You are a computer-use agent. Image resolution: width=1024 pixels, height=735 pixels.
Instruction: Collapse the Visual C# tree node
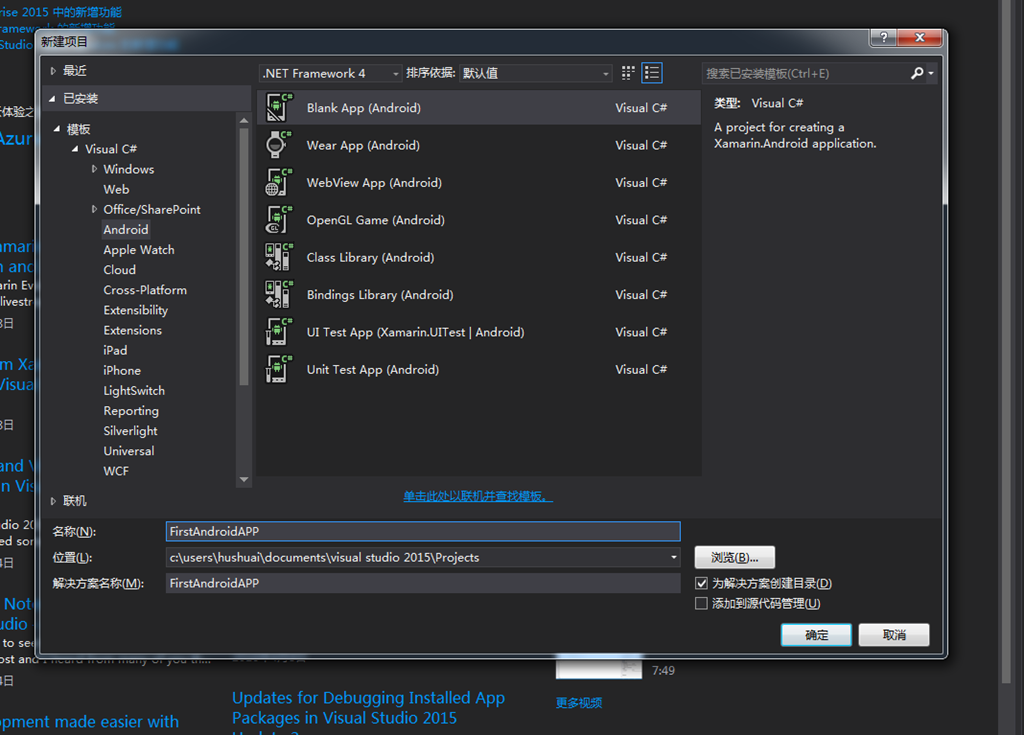[x=75, y=149]
